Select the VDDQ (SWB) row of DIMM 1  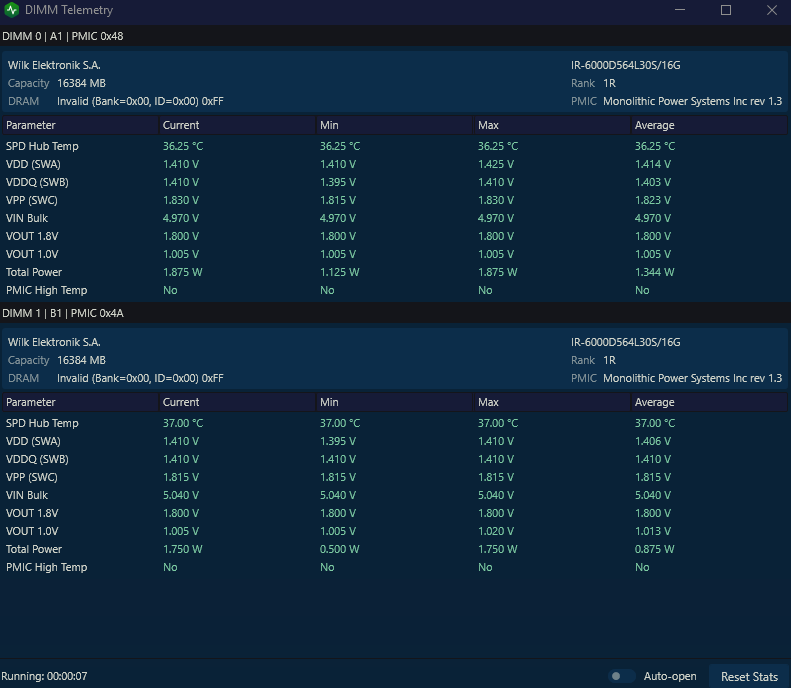pyautogui.click(x=395, y=459)
